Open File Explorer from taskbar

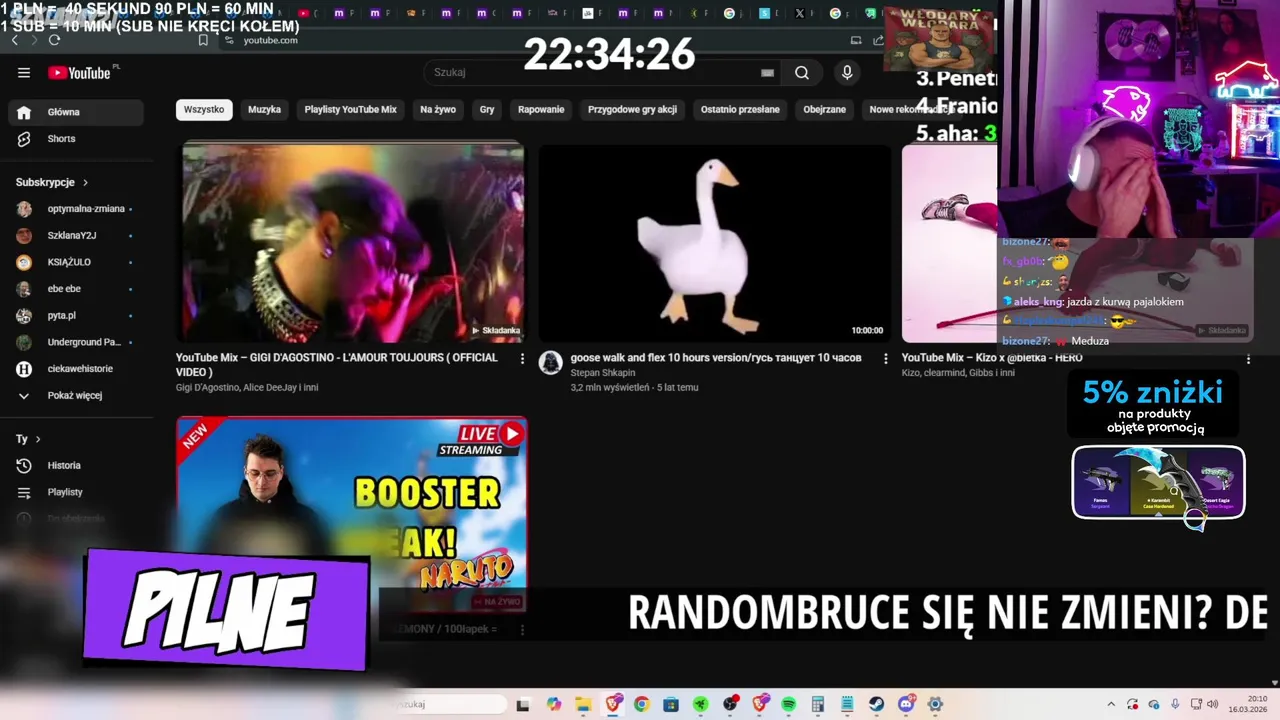coord(583,705)
